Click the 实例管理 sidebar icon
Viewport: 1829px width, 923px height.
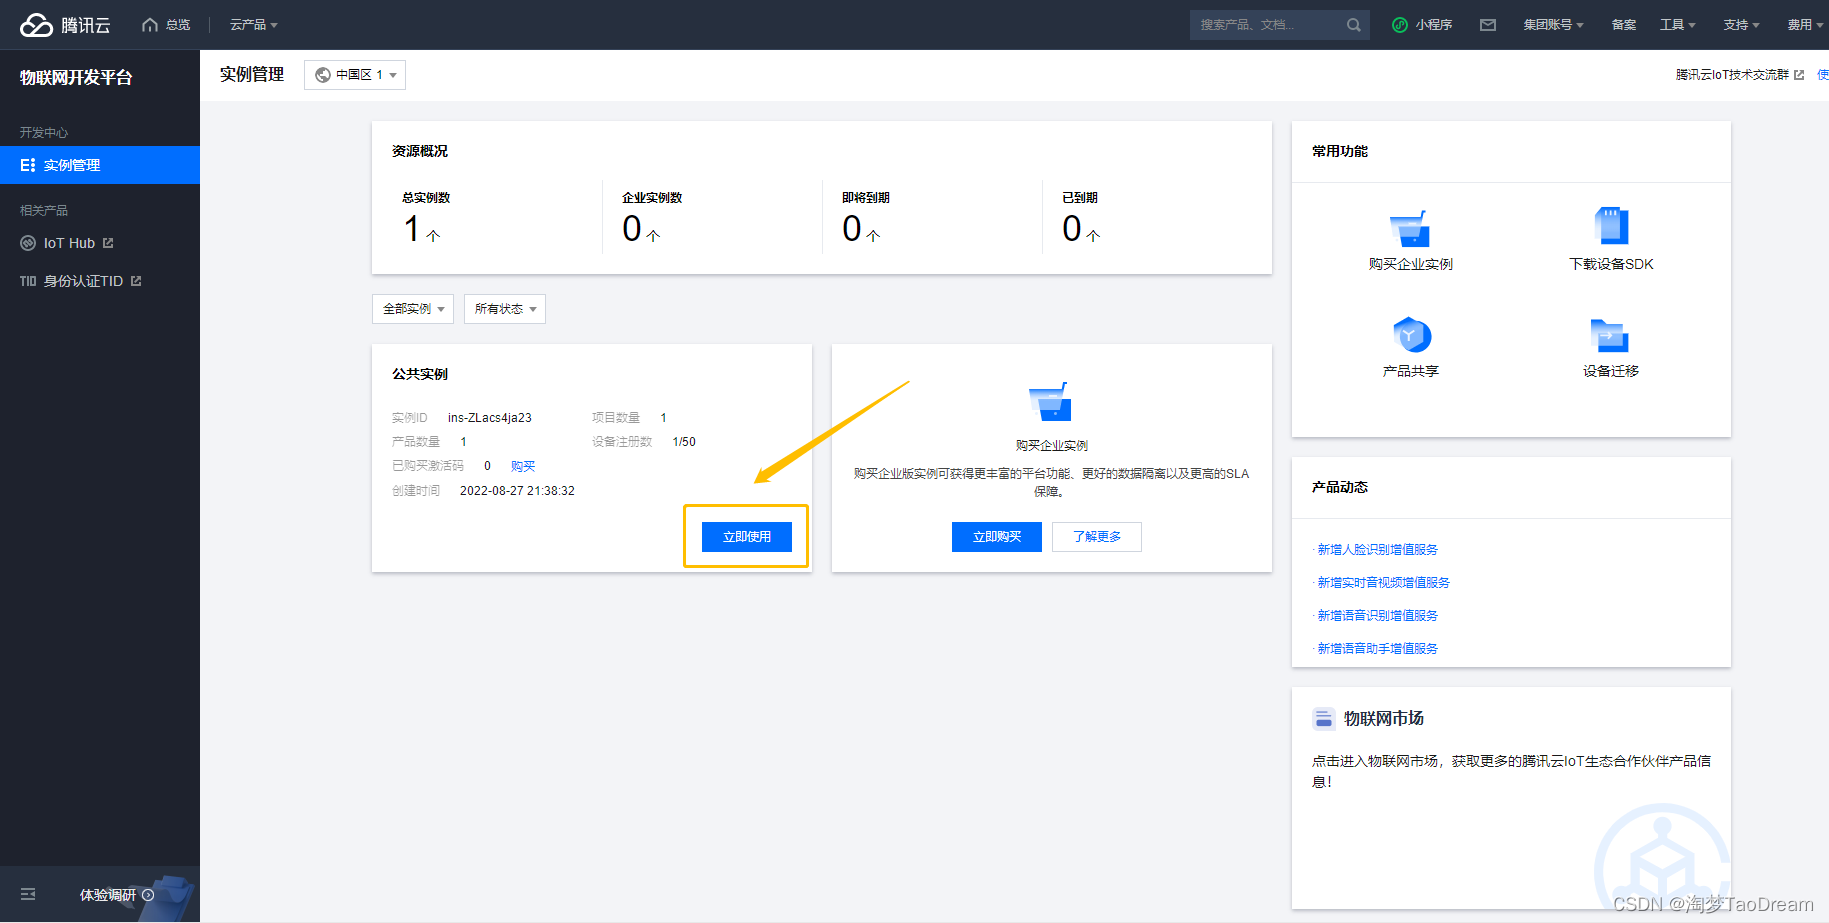point(28,165)
